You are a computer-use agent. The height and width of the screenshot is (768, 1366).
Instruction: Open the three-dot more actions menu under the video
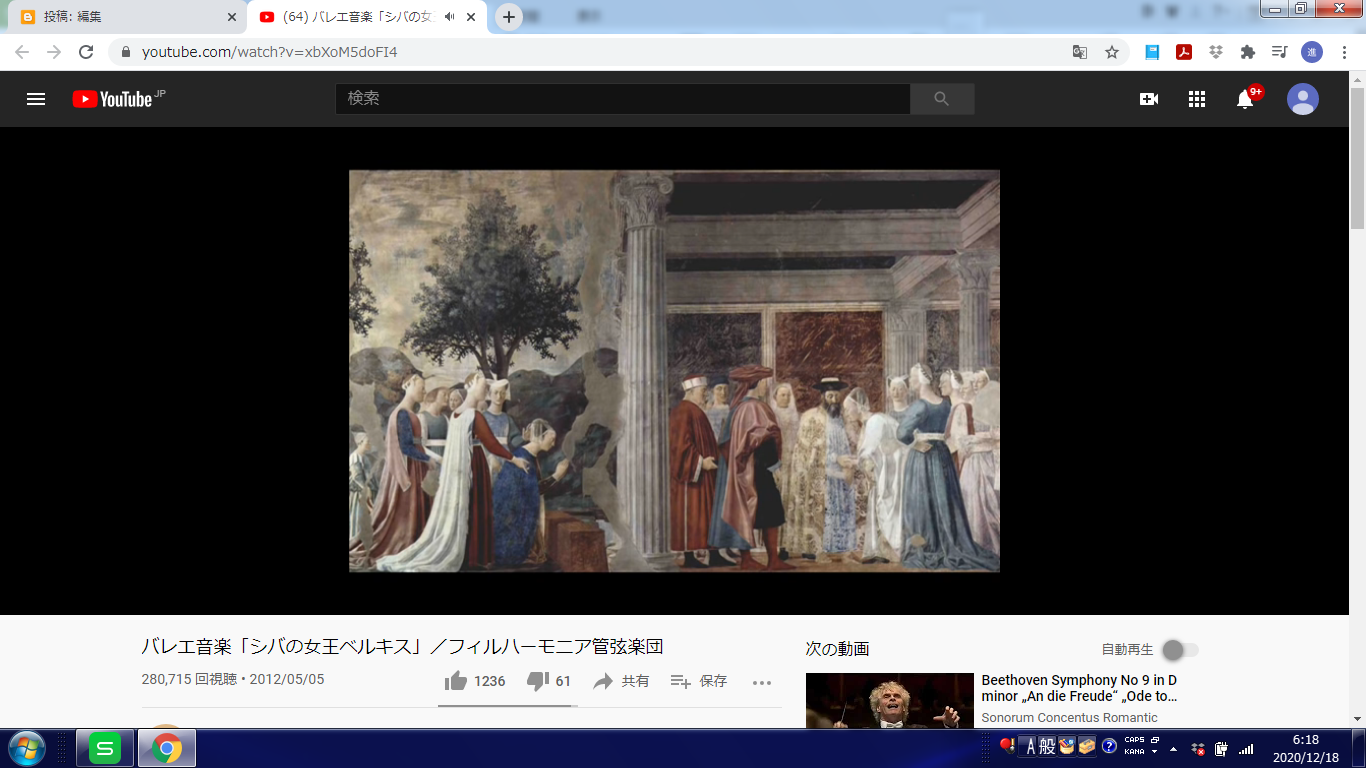762,682
